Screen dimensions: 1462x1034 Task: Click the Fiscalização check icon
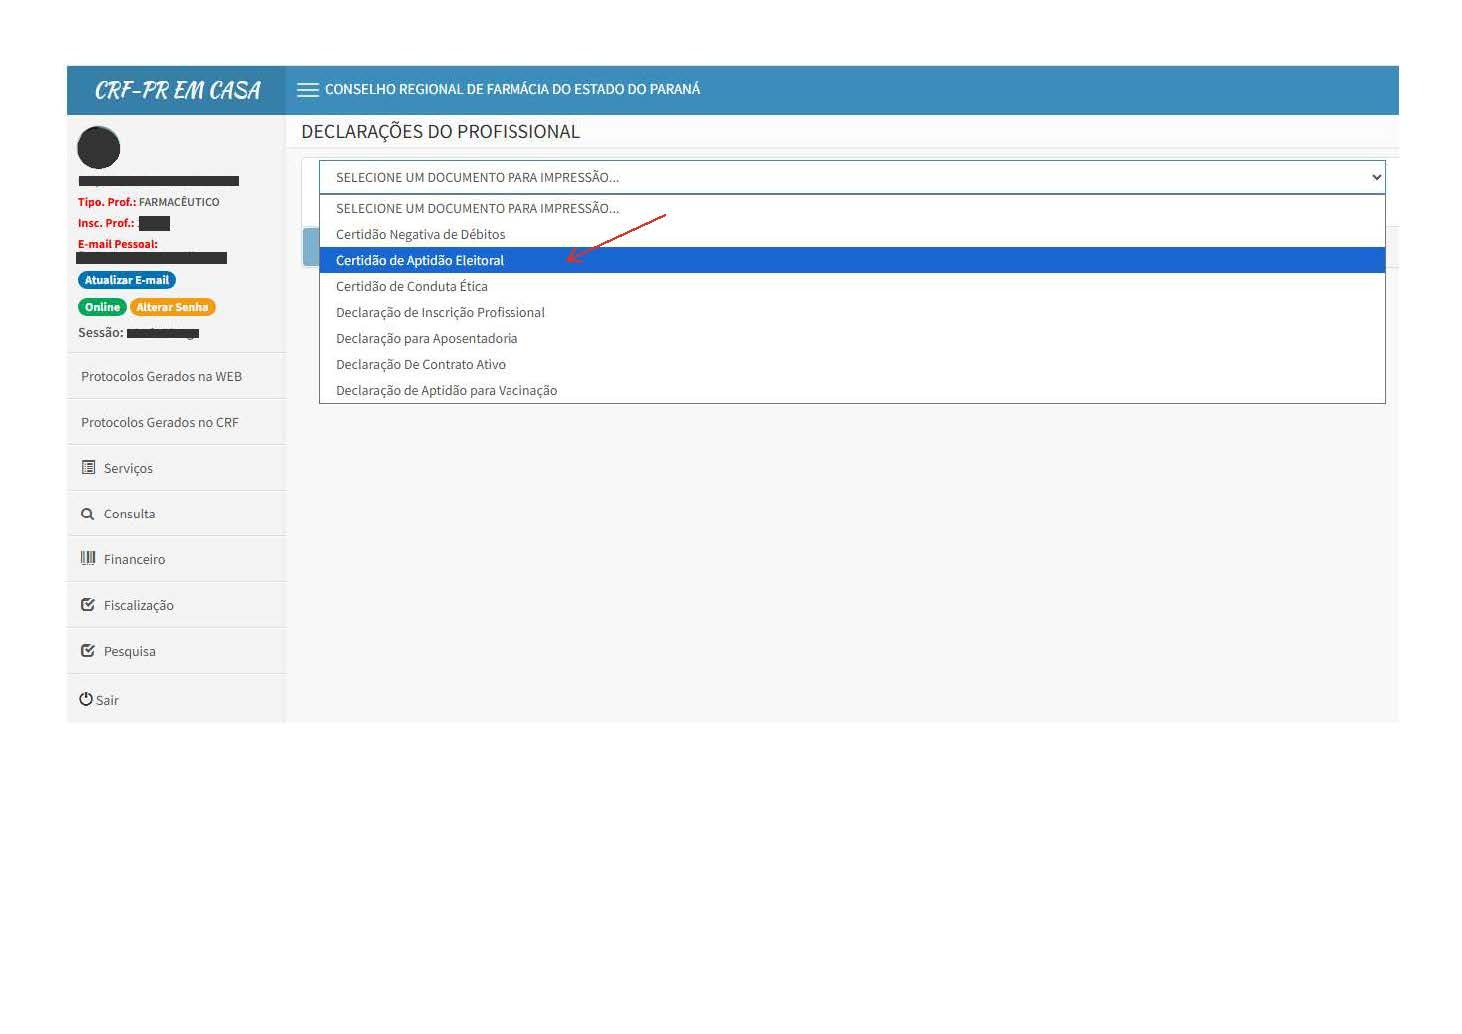point(88,605)
